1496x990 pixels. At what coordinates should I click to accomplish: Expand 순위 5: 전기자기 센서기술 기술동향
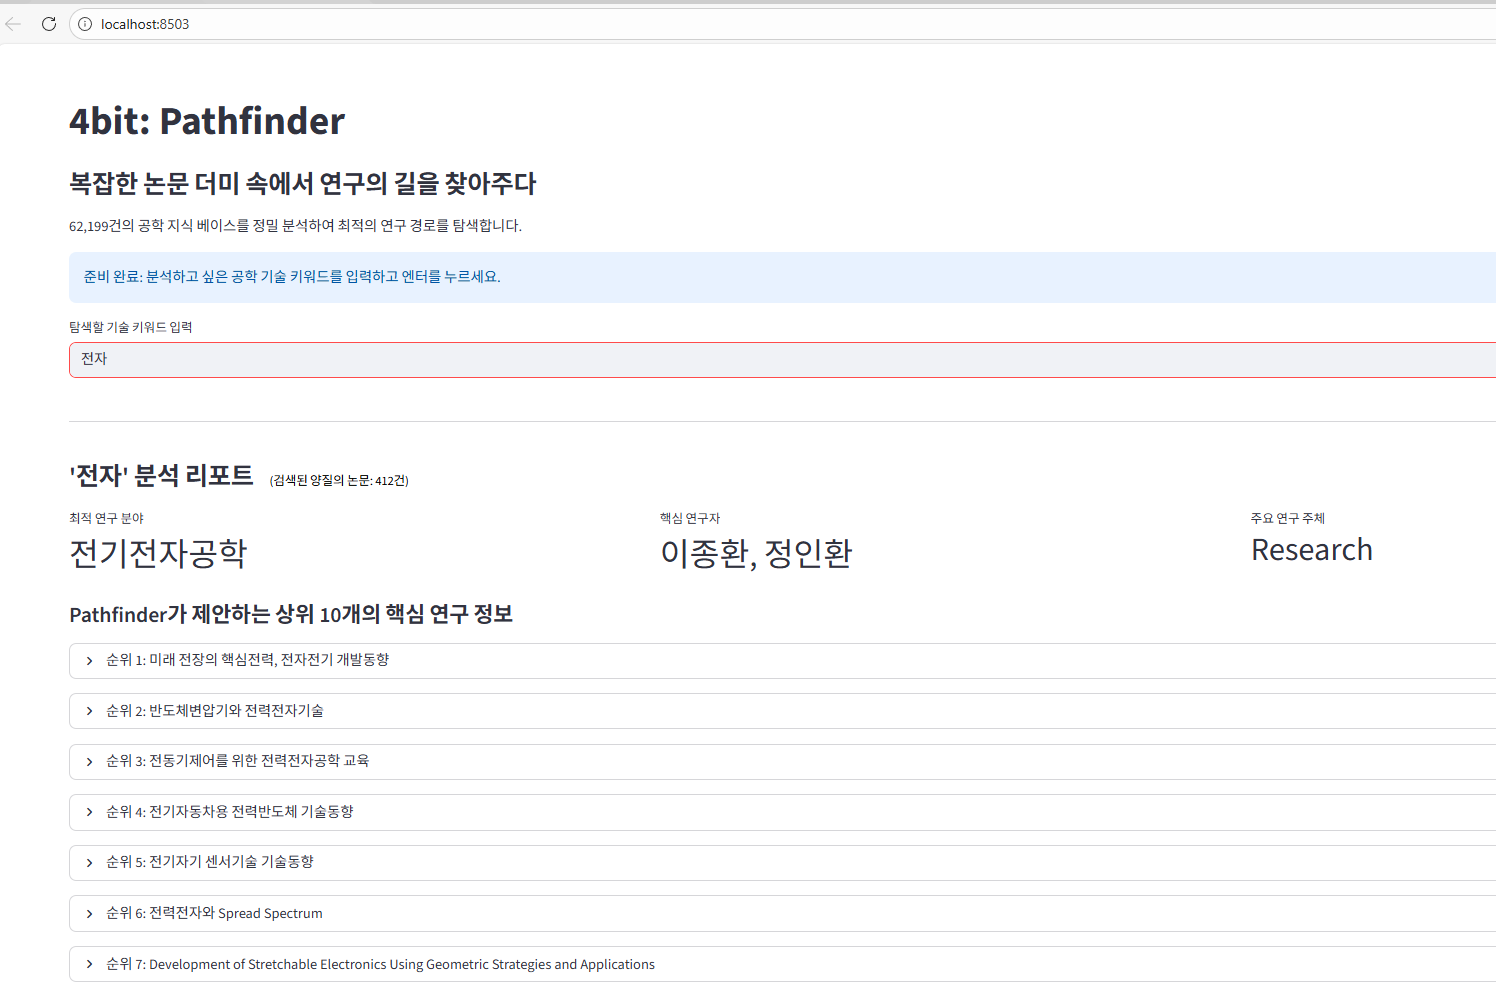point(783,863)
